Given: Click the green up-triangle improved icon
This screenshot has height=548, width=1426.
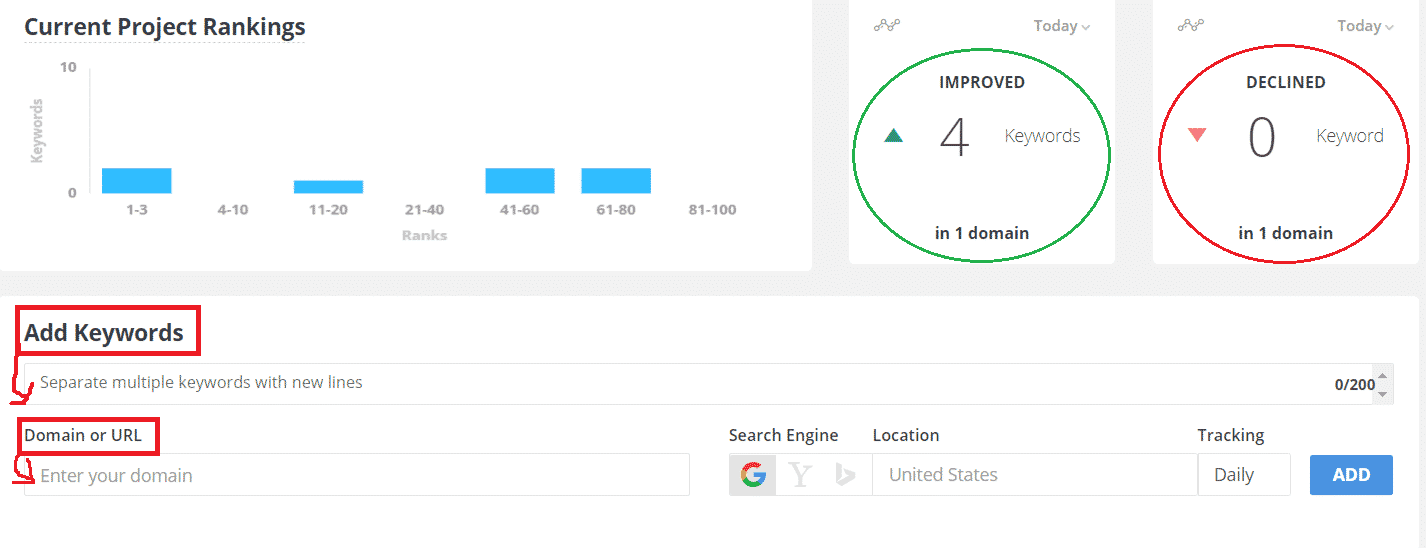Looking at the screenshot, I should (894, 135).
